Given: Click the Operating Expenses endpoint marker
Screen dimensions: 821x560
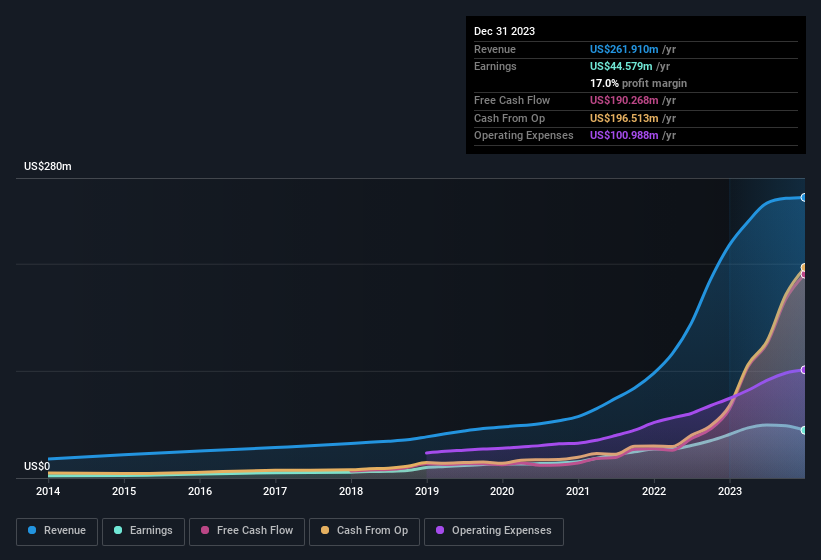Looking at the screenshot, I should click(x=804, y=369).
